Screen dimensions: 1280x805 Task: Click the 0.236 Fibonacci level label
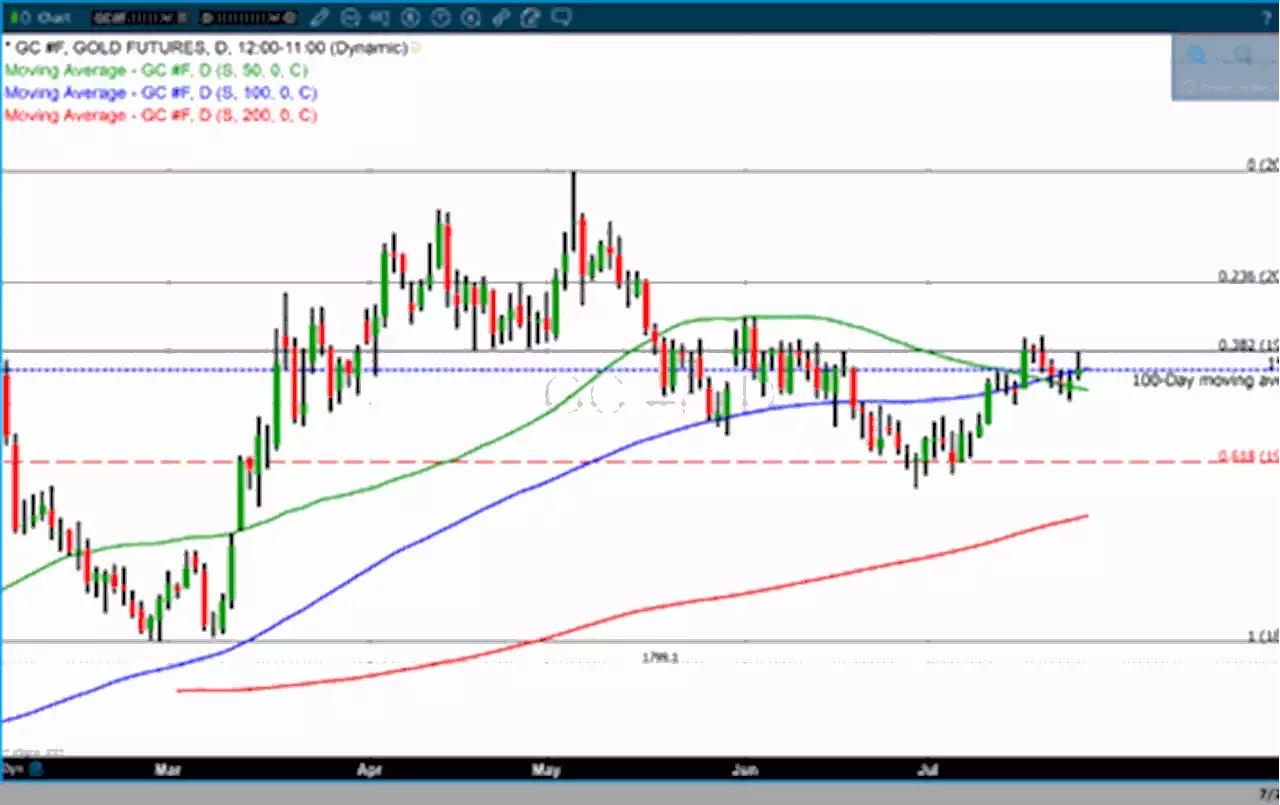1248,275
